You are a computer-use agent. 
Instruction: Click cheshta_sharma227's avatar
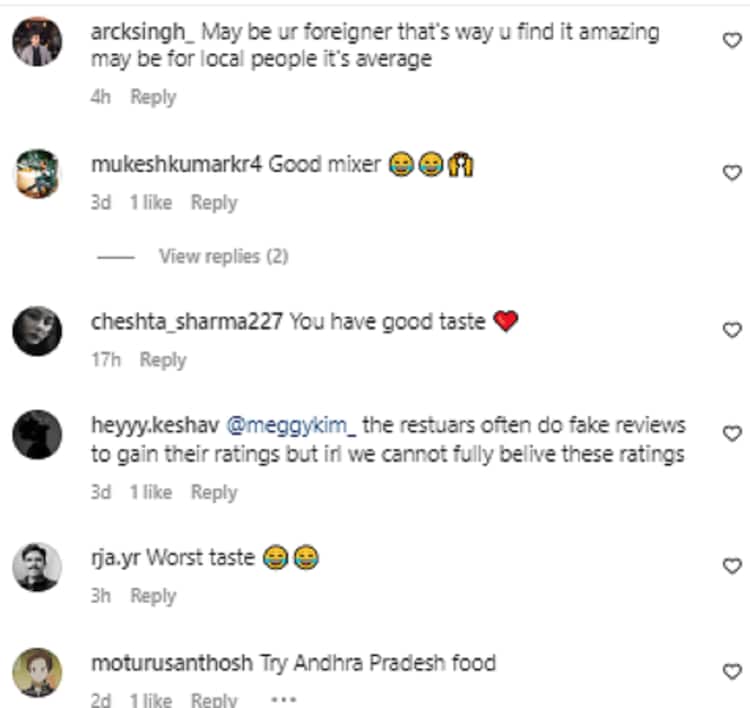pos(37,331)
